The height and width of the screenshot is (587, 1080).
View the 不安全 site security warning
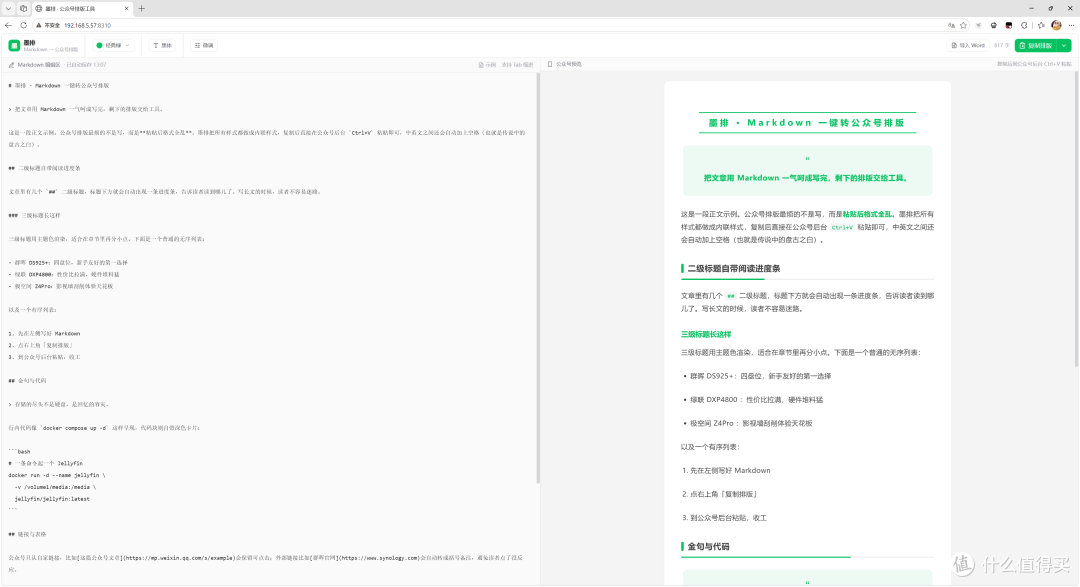48,25
